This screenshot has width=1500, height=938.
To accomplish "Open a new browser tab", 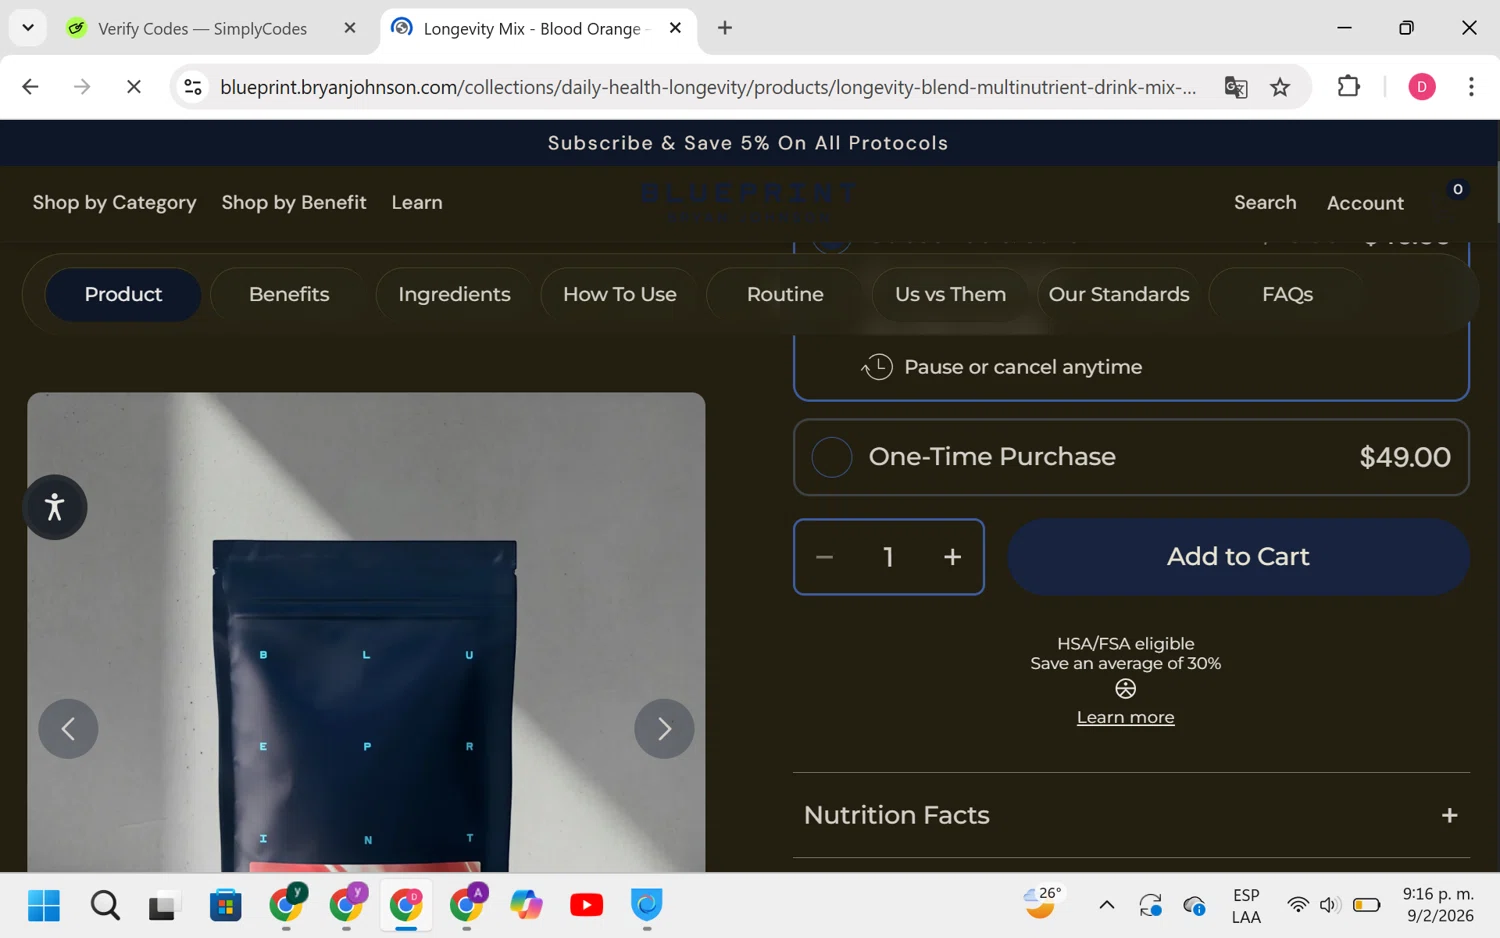I will pos(725,28).
